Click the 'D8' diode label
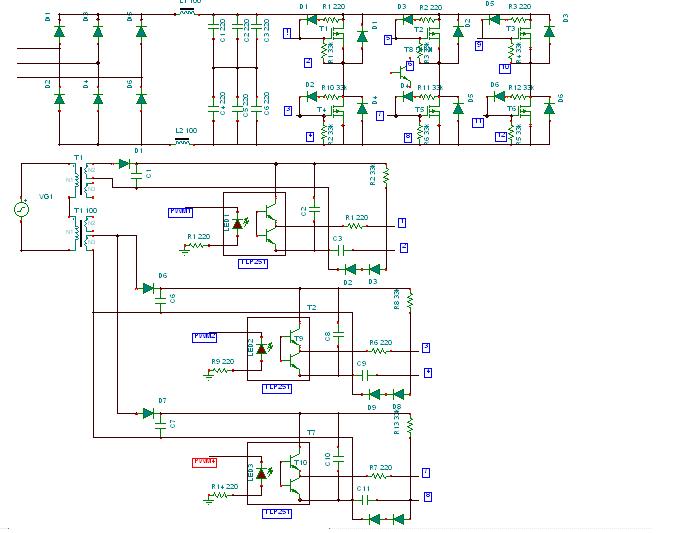673x533 pixels. click(397, 407)
